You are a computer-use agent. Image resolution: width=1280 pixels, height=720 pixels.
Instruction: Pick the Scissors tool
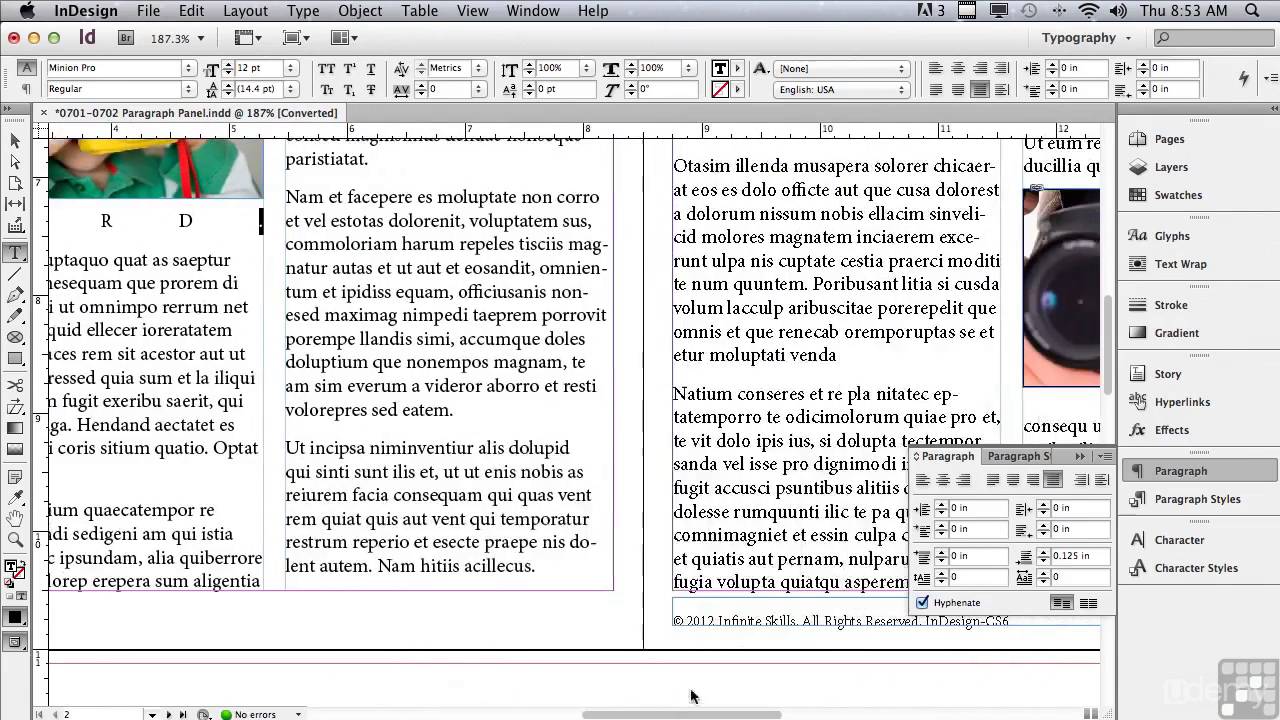(x=15, y=385)
